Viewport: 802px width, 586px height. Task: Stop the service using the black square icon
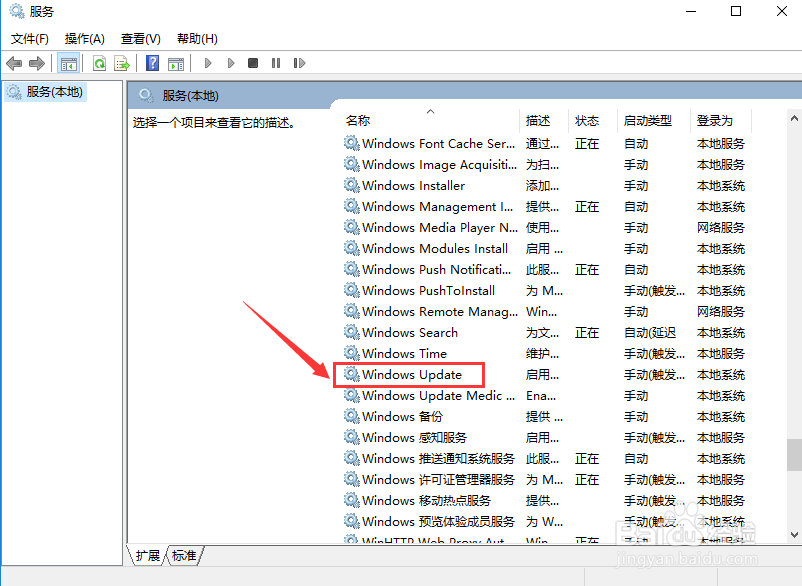252,63
